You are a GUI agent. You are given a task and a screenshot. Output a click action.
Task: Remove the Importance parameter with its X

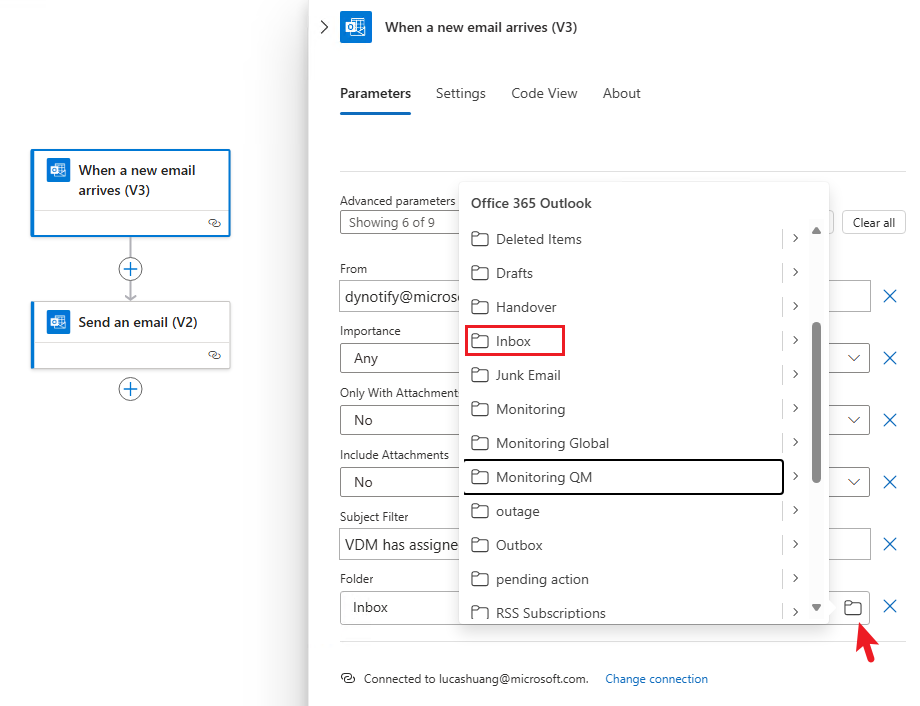click(889, 358)
